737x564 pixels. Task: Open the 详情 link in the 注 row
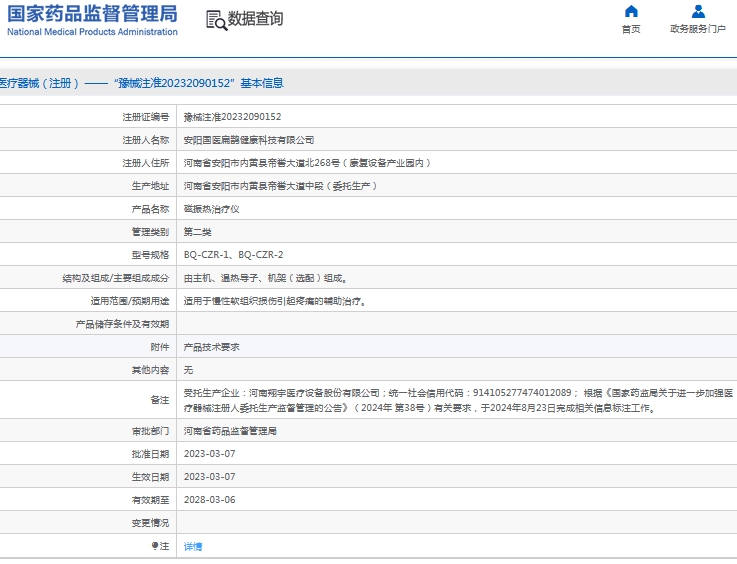pos(193,546)
